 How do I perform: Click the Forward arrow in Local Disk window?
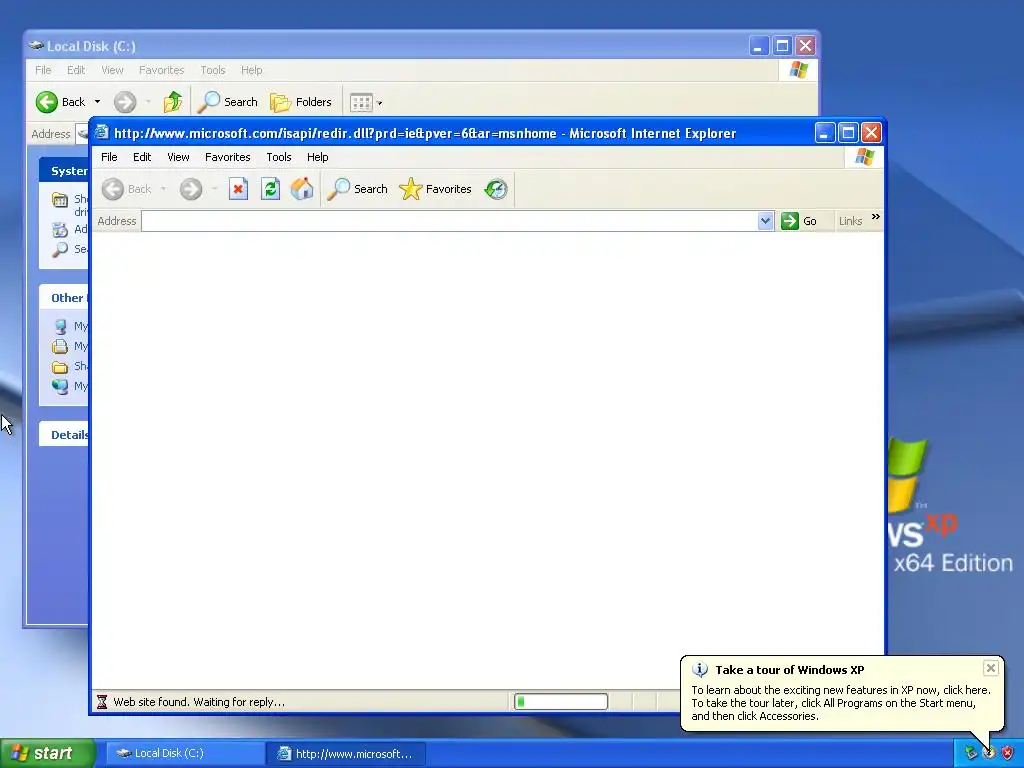point(125,102)
